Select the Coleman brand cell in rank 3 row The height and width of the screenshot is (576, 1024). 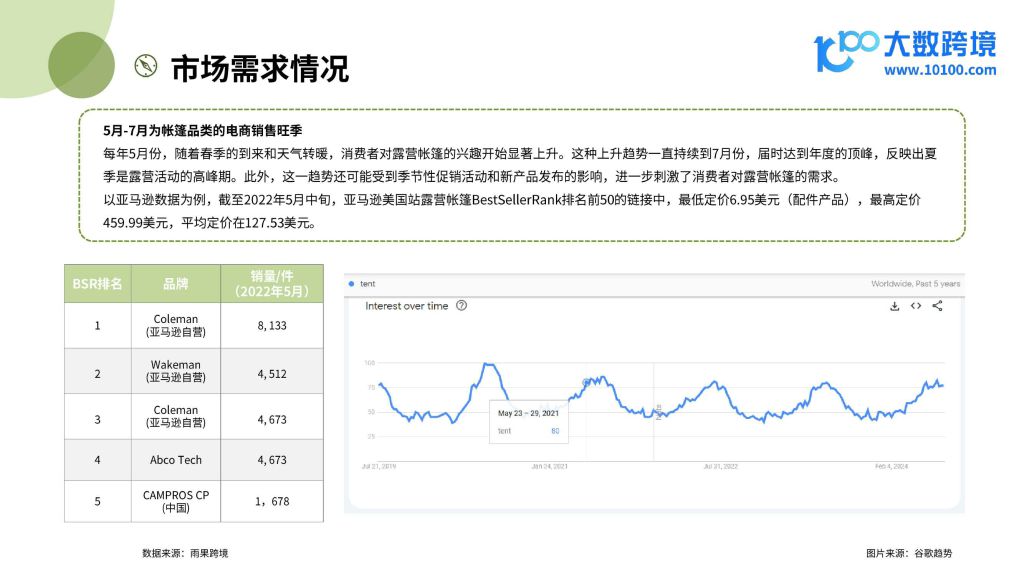[176, 416]
